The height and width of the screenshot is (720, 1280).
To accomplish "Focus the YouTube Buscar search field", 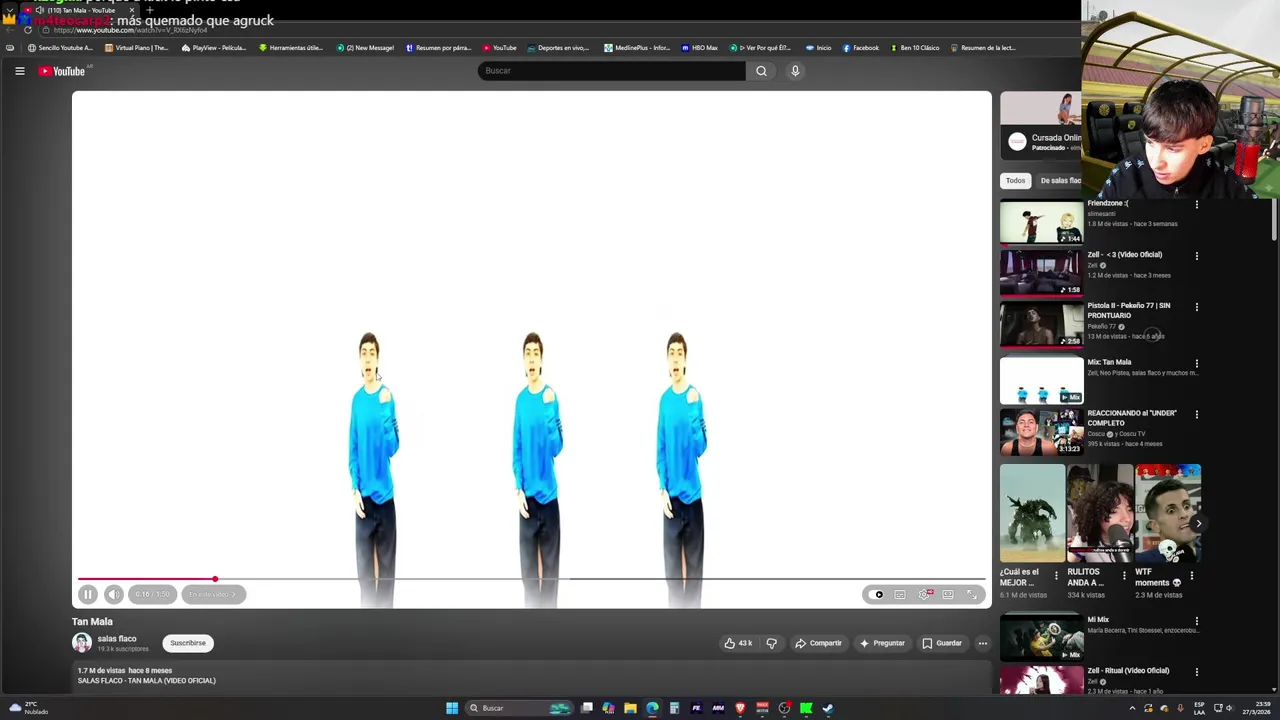I will pyautogui.click(x=611, y=71).
